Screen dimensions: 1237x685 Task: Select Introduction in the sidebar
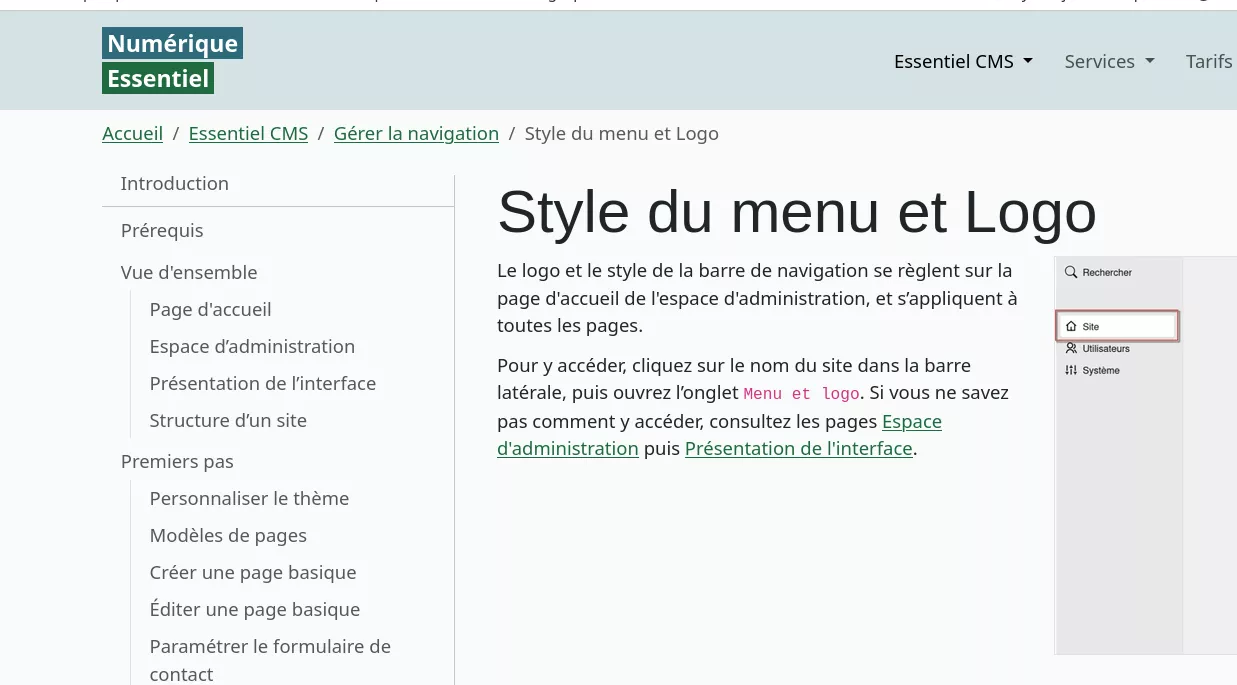point(175,183)
